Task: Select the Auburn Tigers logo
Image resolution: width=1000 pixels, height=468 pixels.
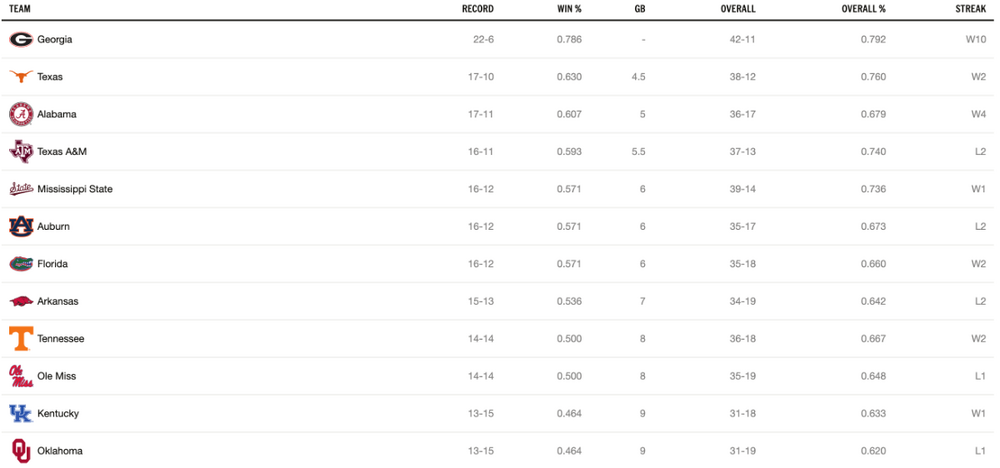Action: (x=21, y=226)
